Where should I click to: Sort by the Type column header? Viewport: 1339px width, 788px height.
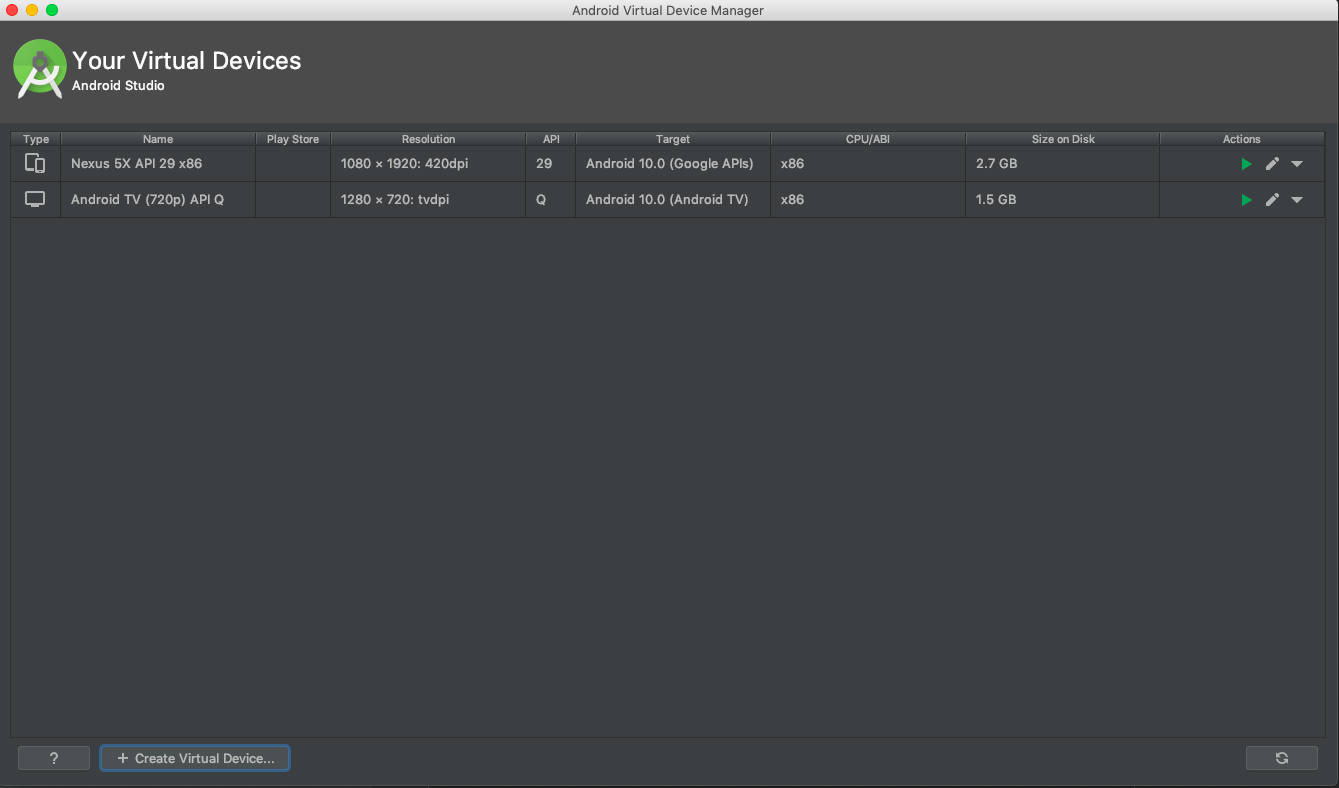tap(36, 139)
